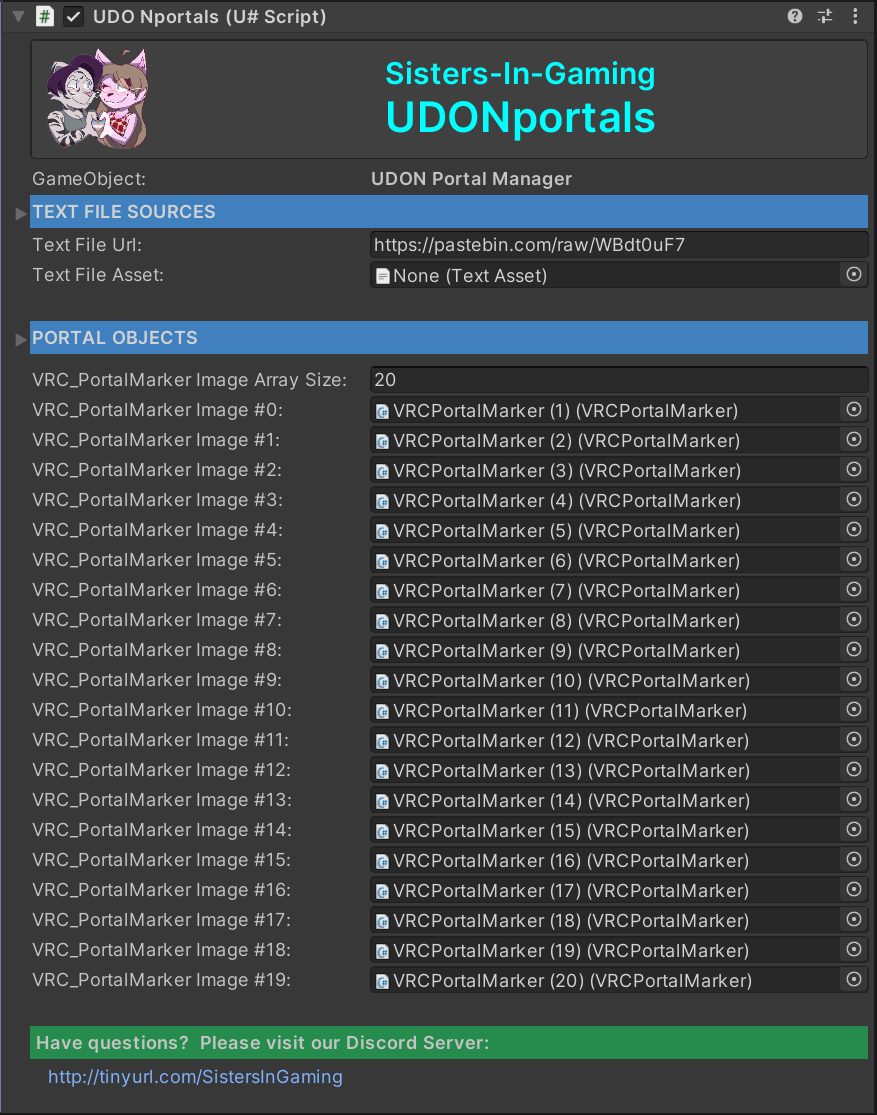Image resolution: width=877 pixels, height=1115 pixels.
Task: Select the U# script icon in the header
Action: (x=43, y=16)
